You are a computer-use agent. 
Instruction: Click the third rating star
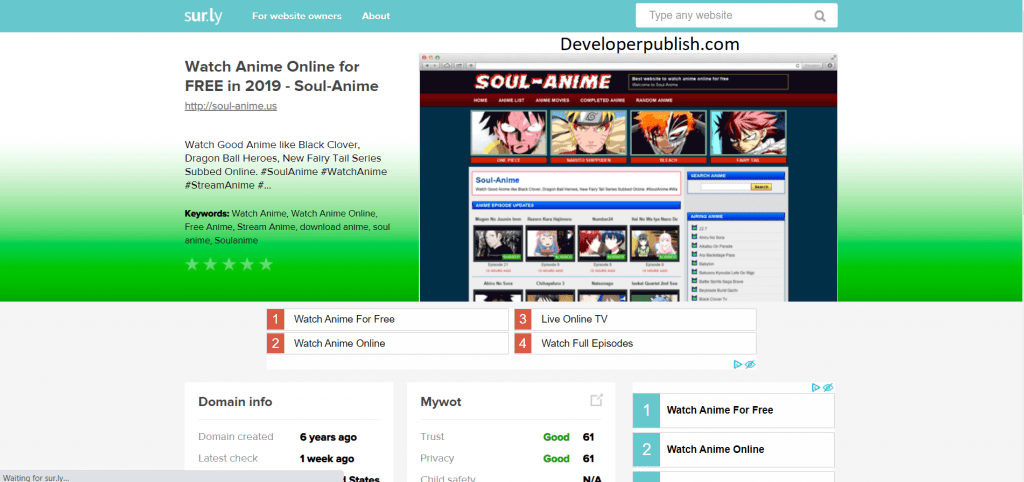pos(229,265)
